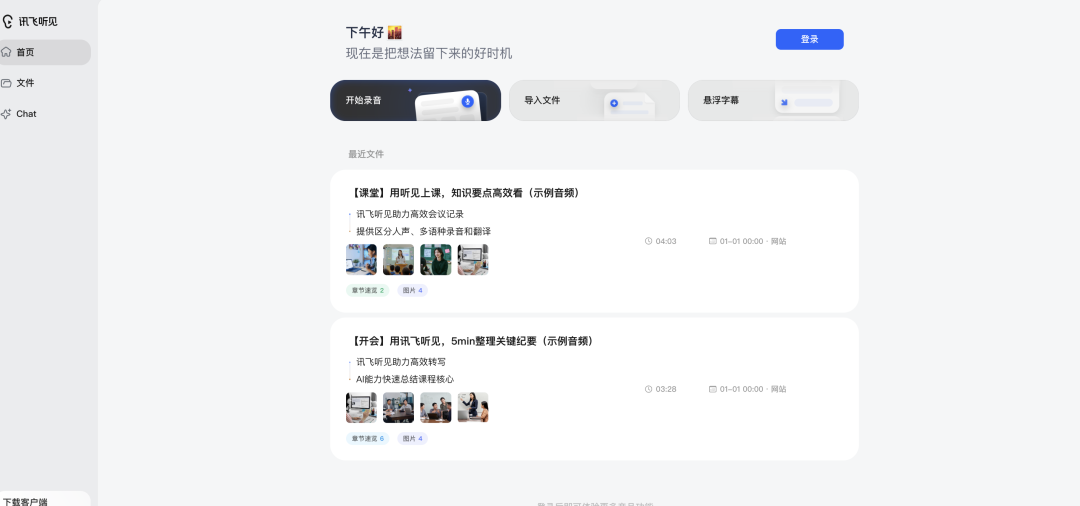Click the 最近文件 section heading
This screenshot has width=1080, height=506.
coord(366,154)
